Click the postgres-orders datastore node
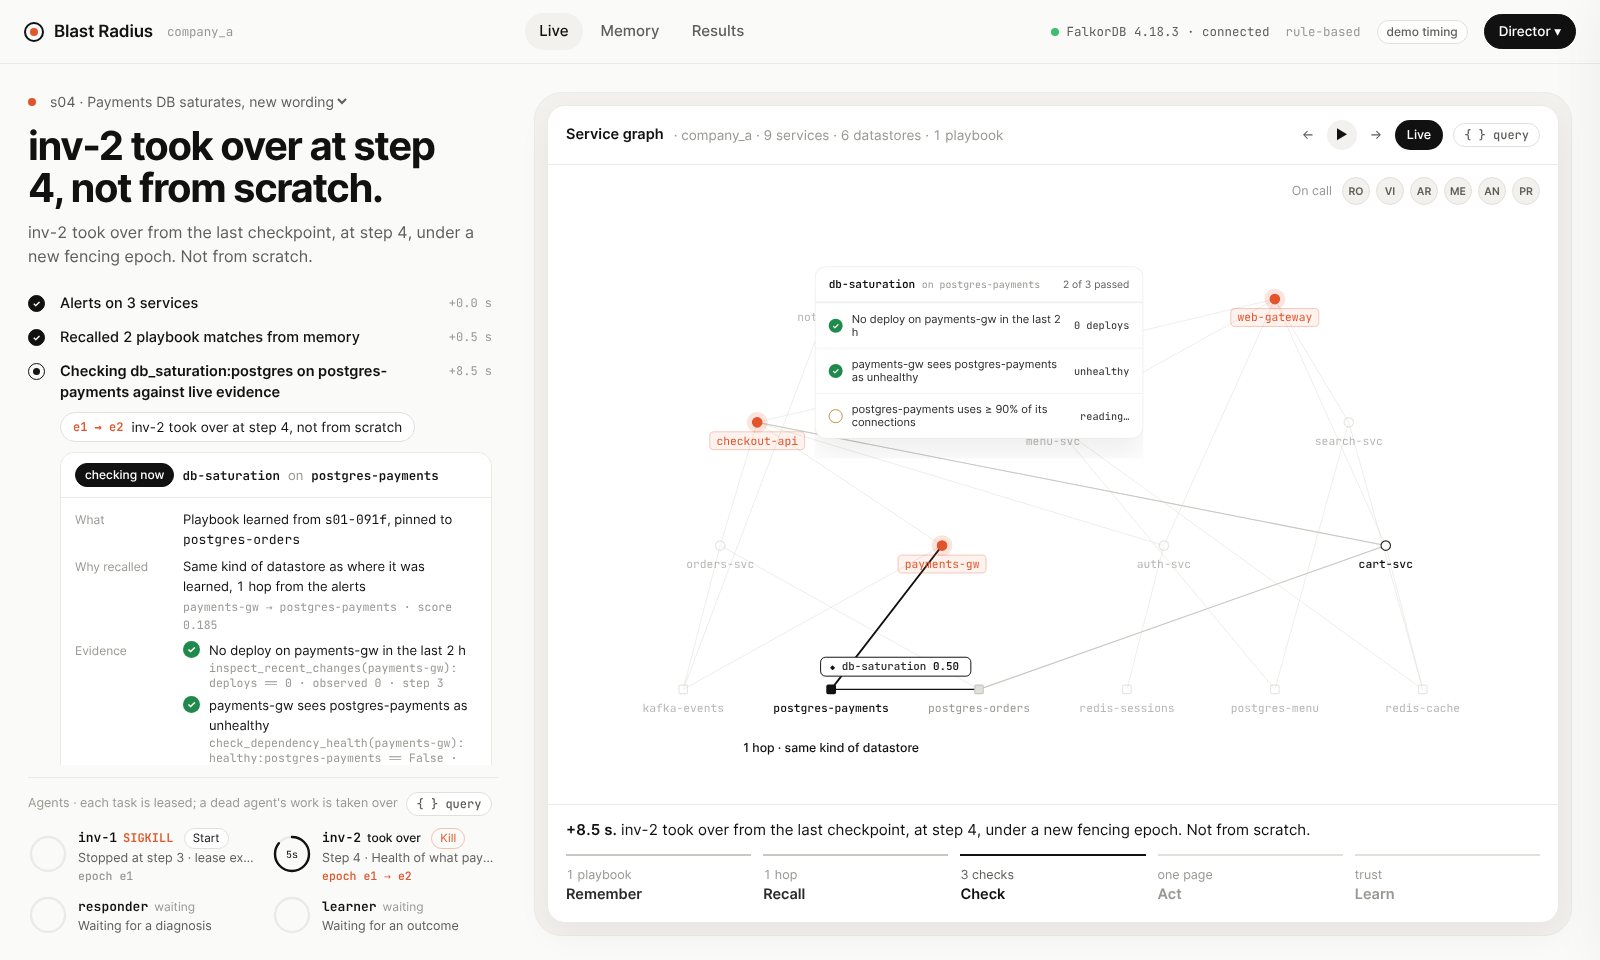 979,689
